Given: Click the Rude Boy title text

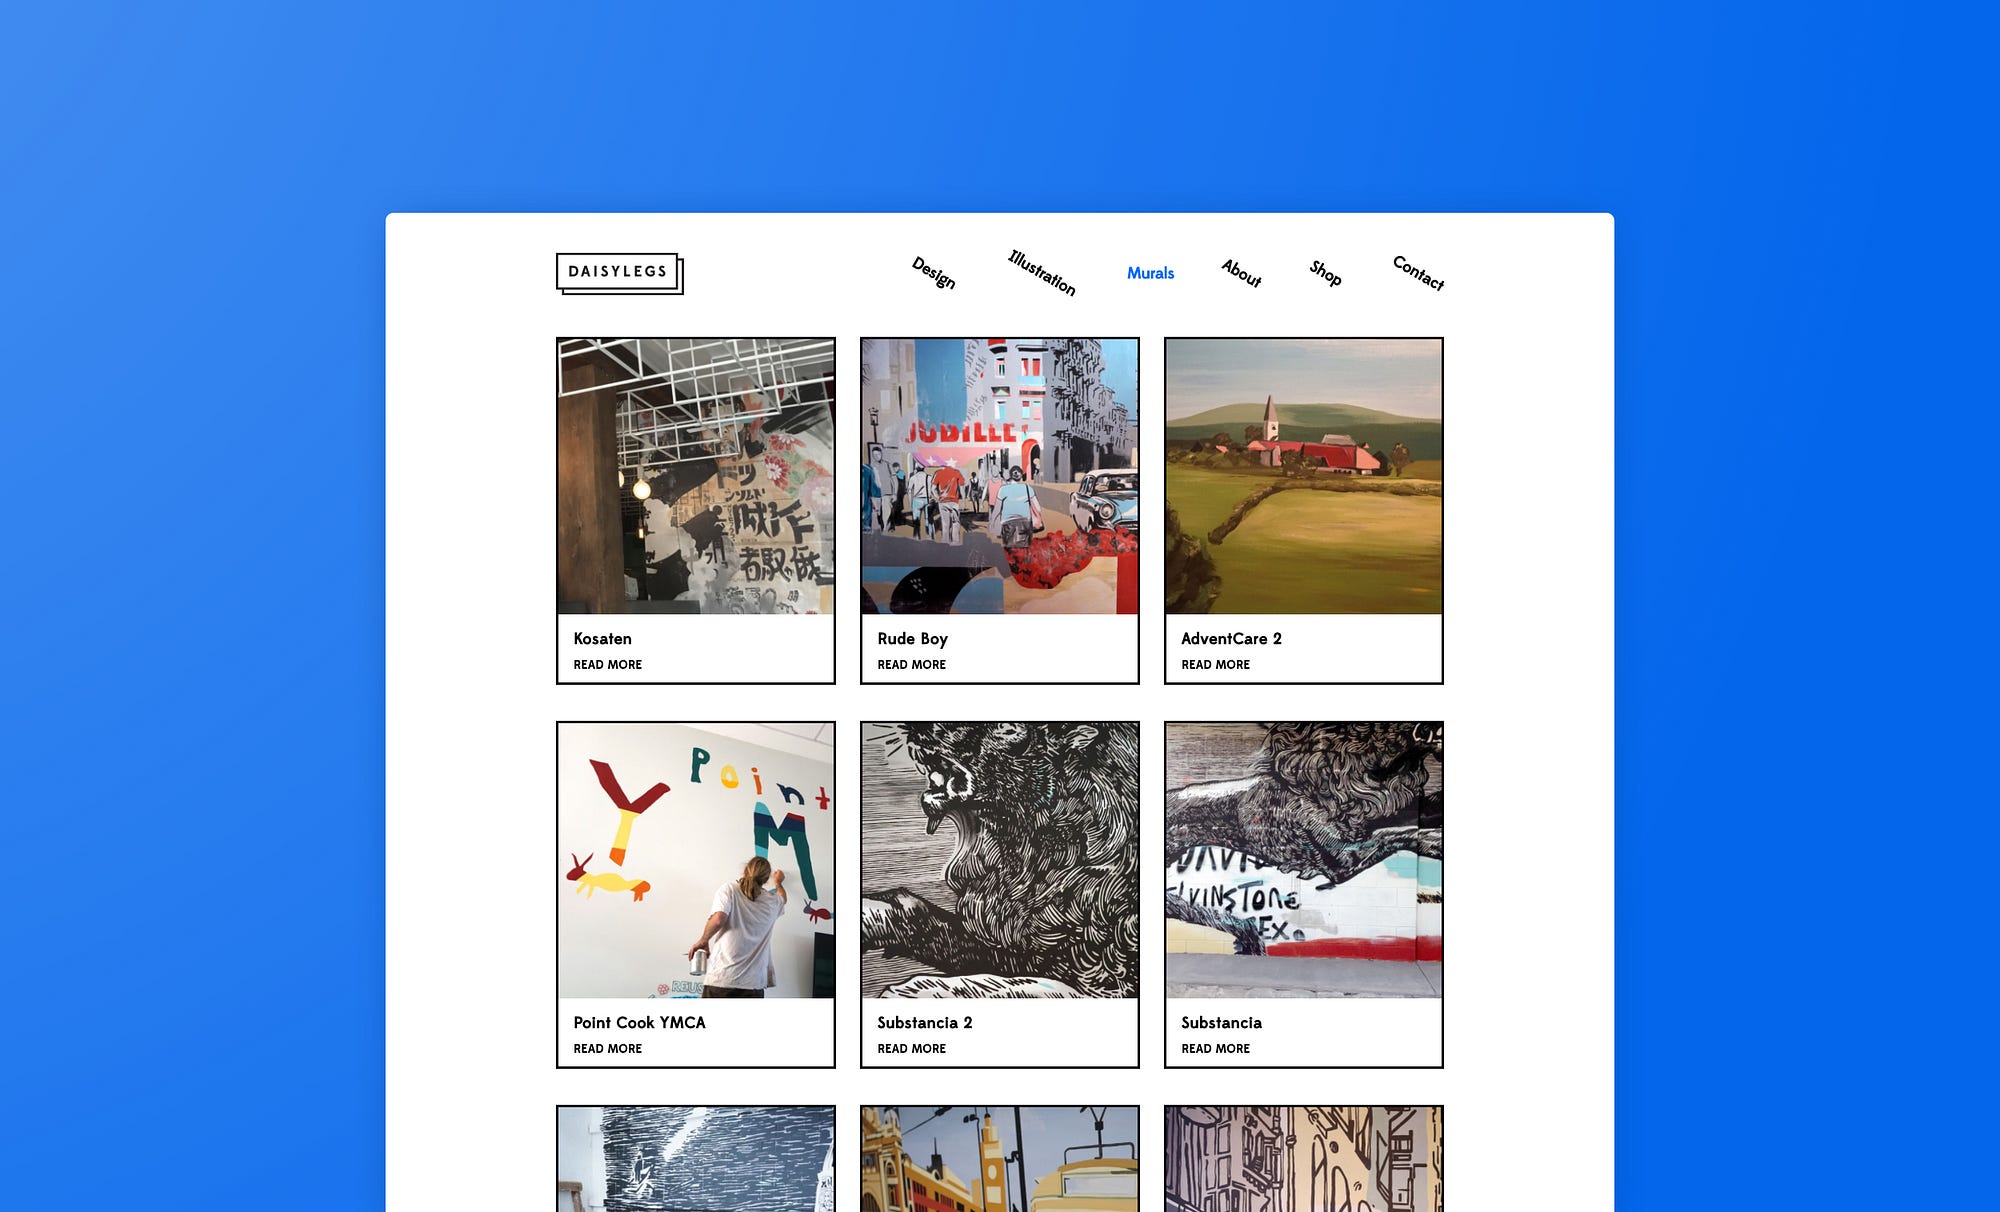Looking at the screenshot, I should [912, 639].
